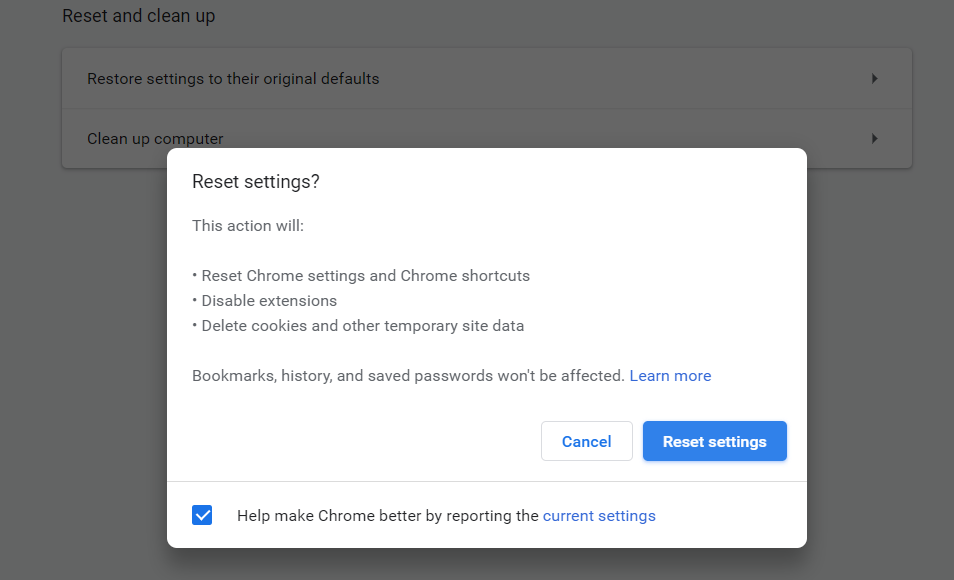Viewport: 954px width, 580px height.
Task: Click empty dialog space left of Cancel
Action: [x=360, y=441]
